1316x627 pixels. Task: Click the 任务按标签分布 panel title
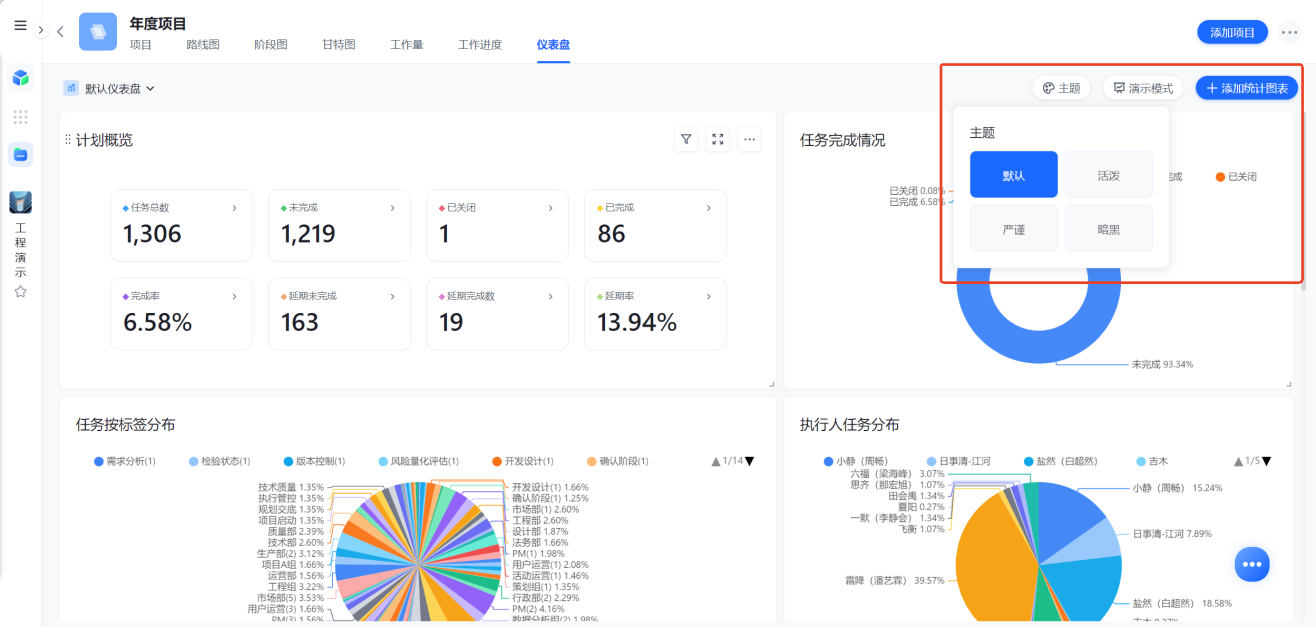(x=125, y=425)
